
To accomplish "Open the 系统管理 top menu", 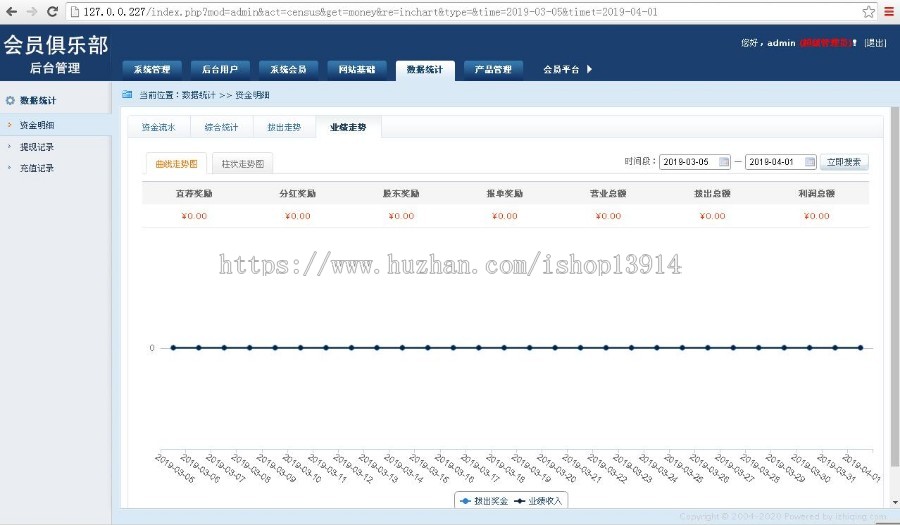I will click(x=152, y=69).
